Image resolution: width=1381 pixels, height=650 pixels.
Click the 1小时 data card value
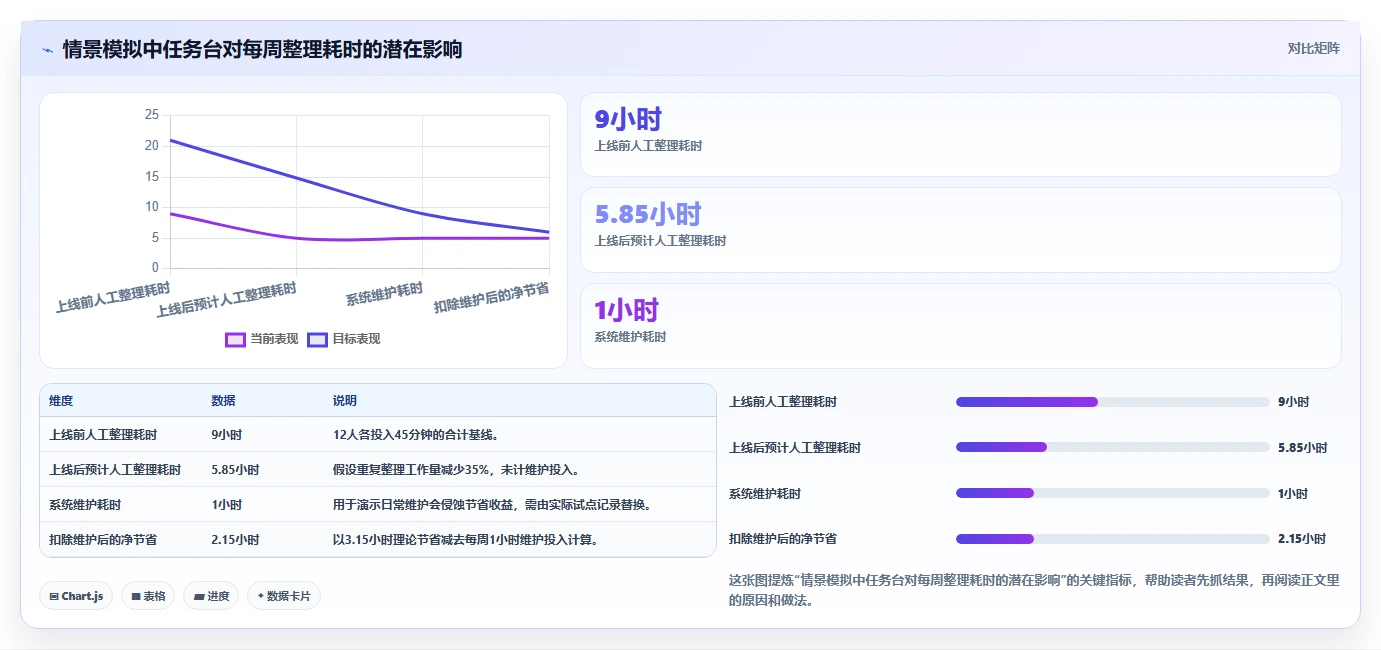click(x=626, y=310)
